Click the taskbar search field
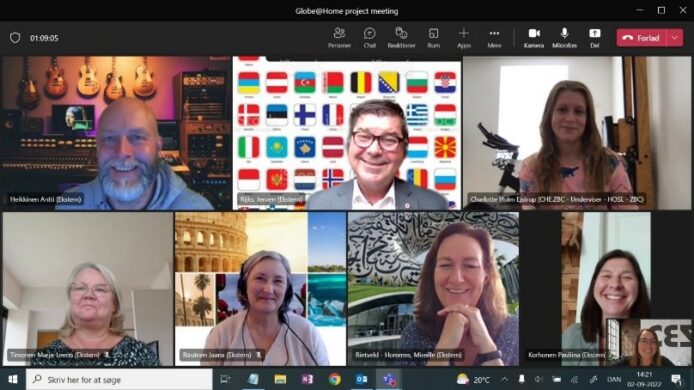 coord(119,379)
